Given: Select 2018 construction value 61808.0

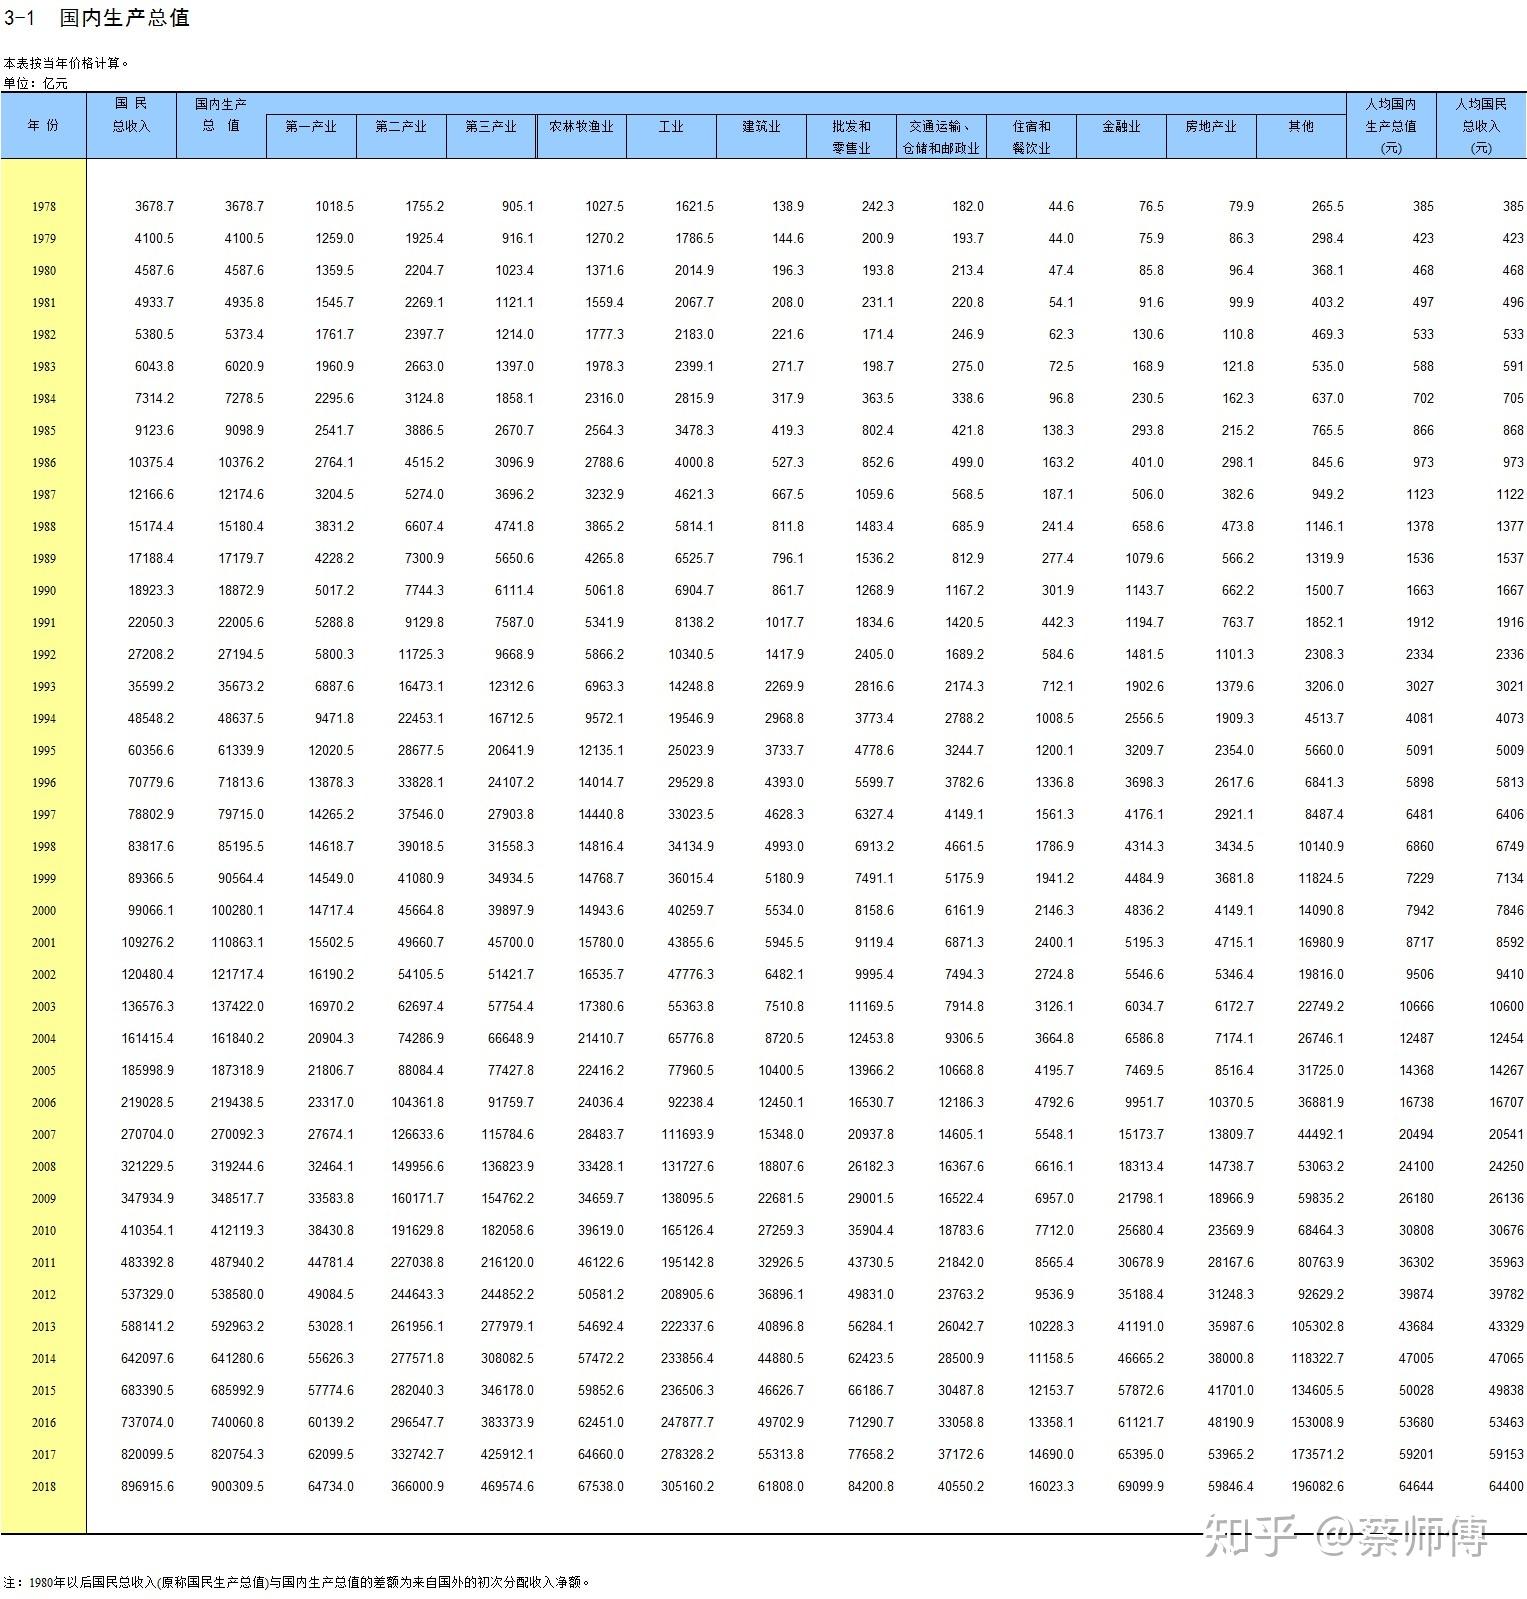Looking at the screenshot, I should click(x=781, y=1486).
